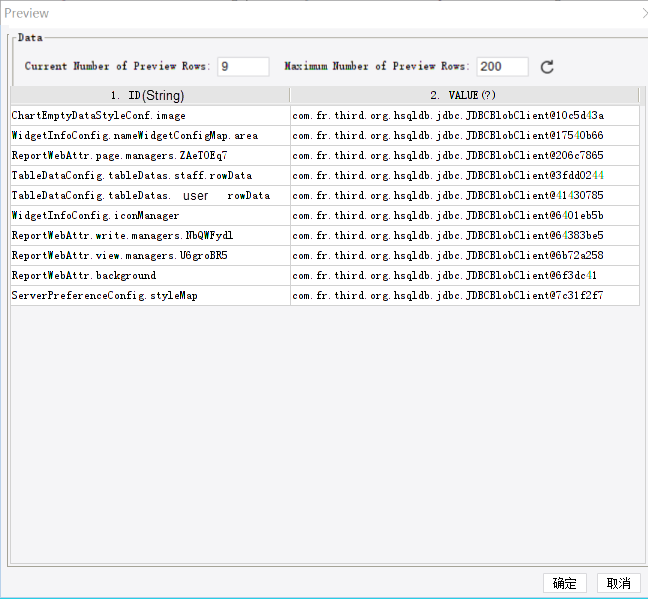Image resolution: width=648 pixels, height=599 pixels.
Task: Select ChartEmptyDataStyleConf.image cell
Action: (150, 115)
